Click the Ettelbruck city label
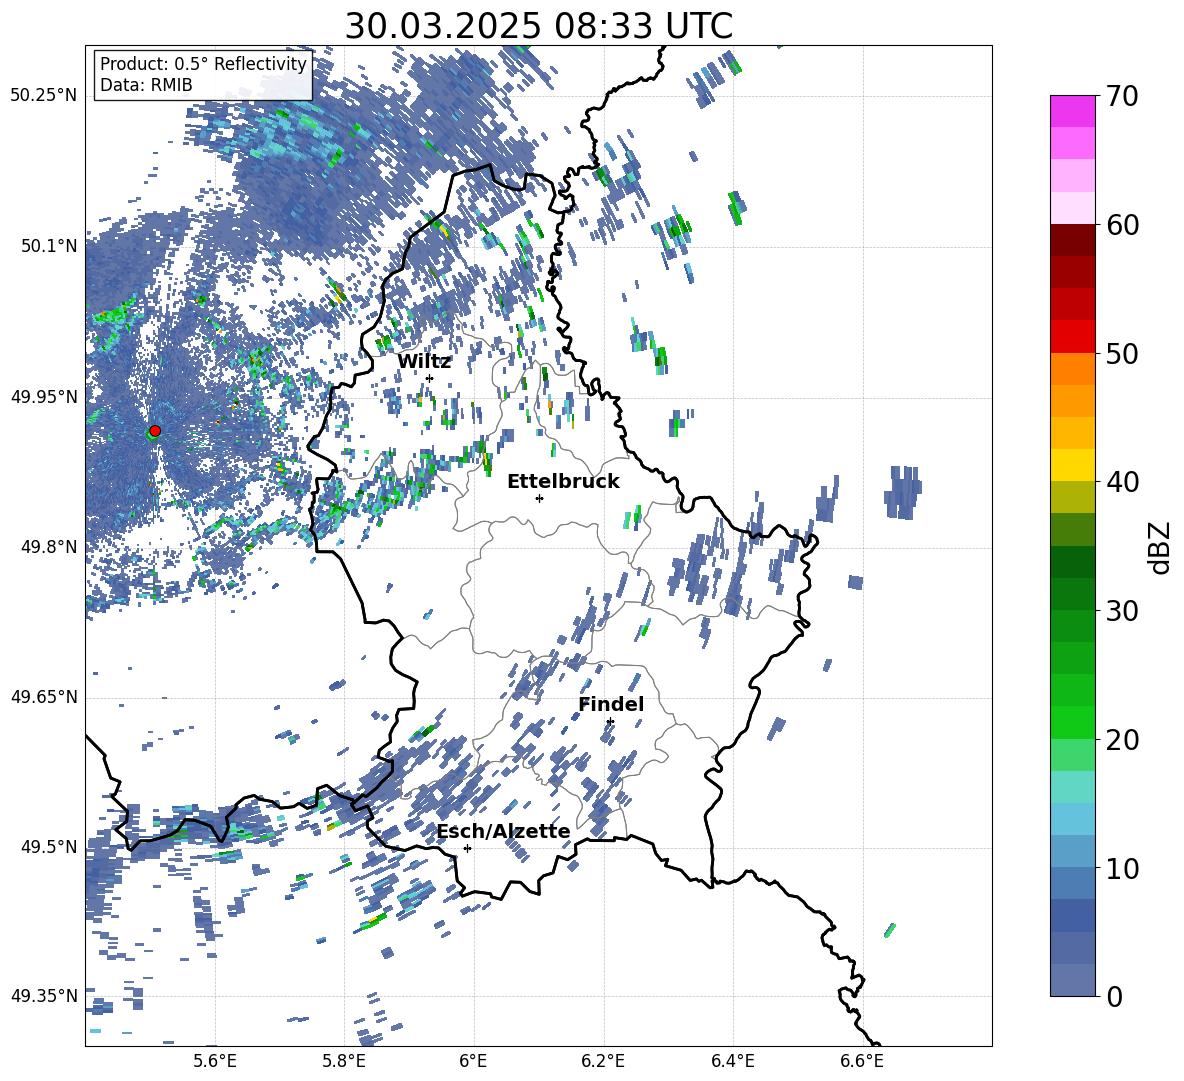Viewport: 1184px width, 1081px height. (563, 482)
